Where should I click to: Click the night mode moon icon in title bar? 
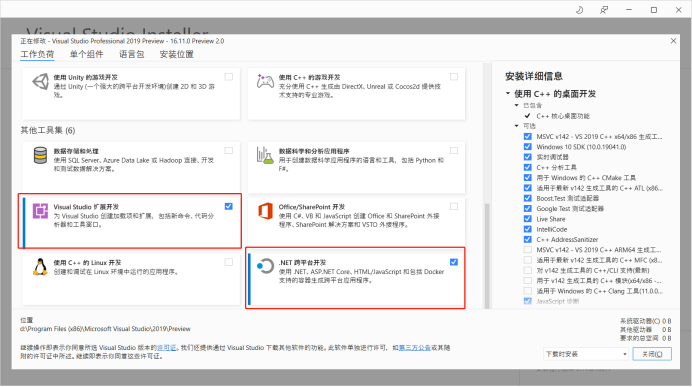[x=579, y=10]
